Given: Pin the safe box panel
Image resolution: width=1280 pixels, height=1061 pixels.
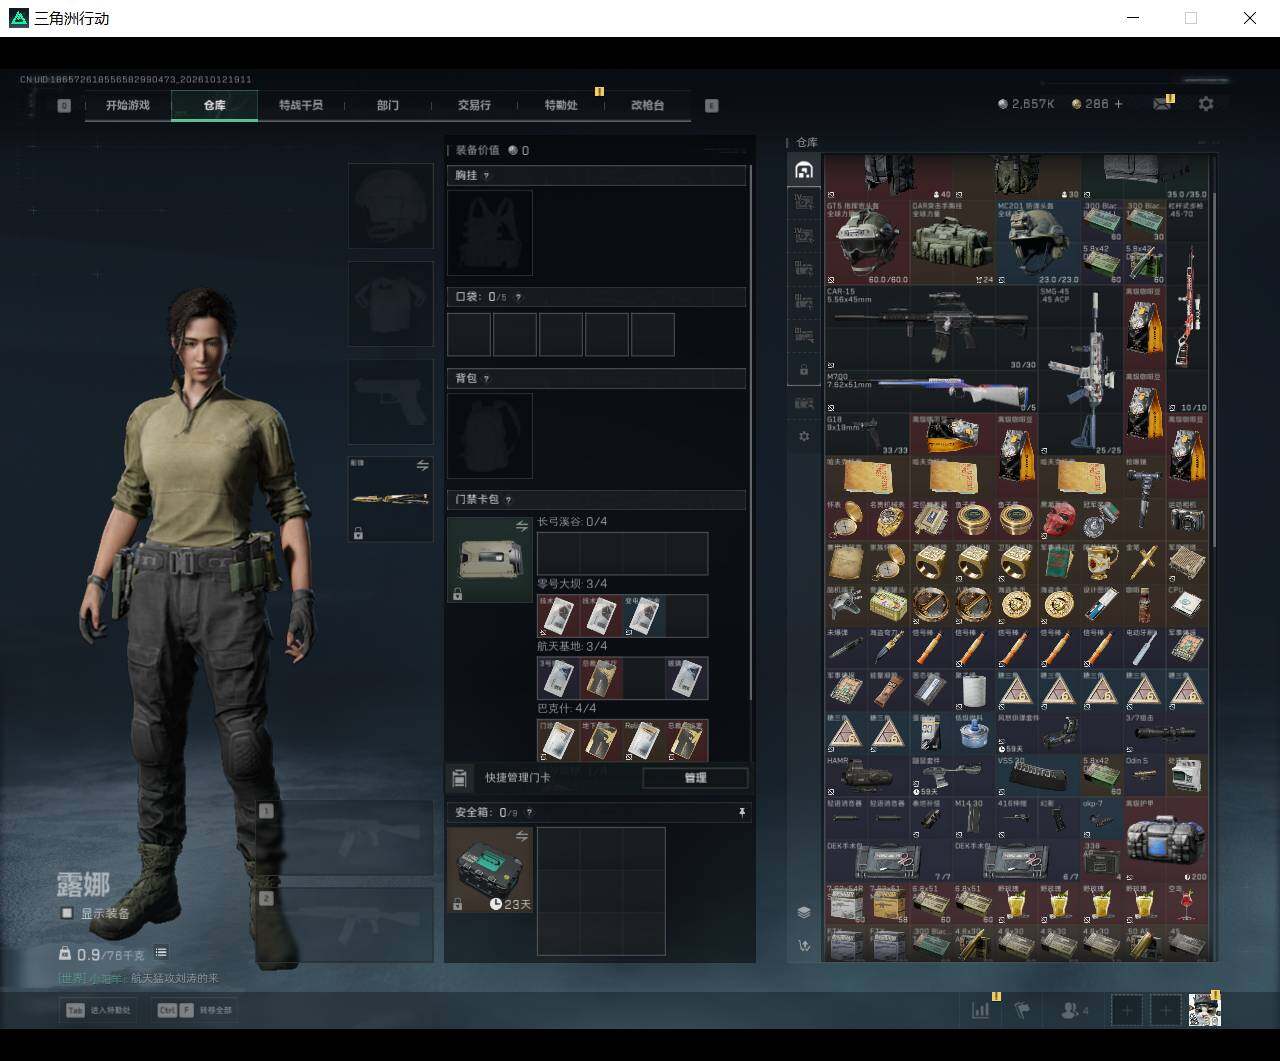Looking at the screenshot, I should coord(742,813).
